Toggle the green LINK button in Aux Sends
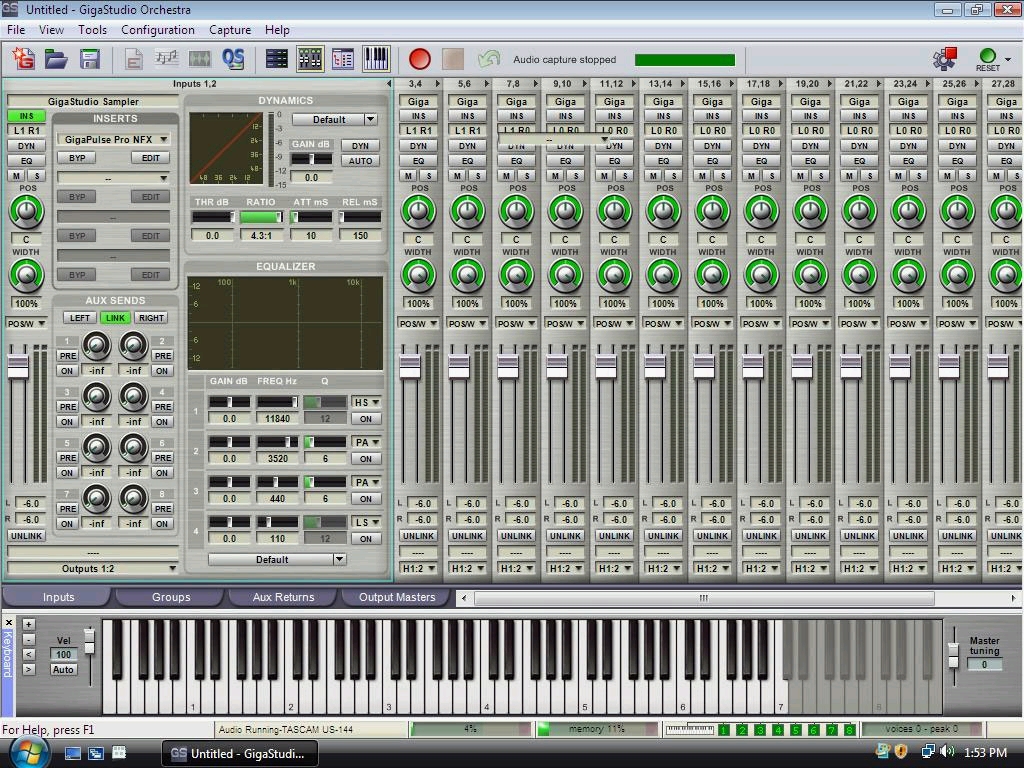This screenshot has width=1024, height=768. point(115,318)
